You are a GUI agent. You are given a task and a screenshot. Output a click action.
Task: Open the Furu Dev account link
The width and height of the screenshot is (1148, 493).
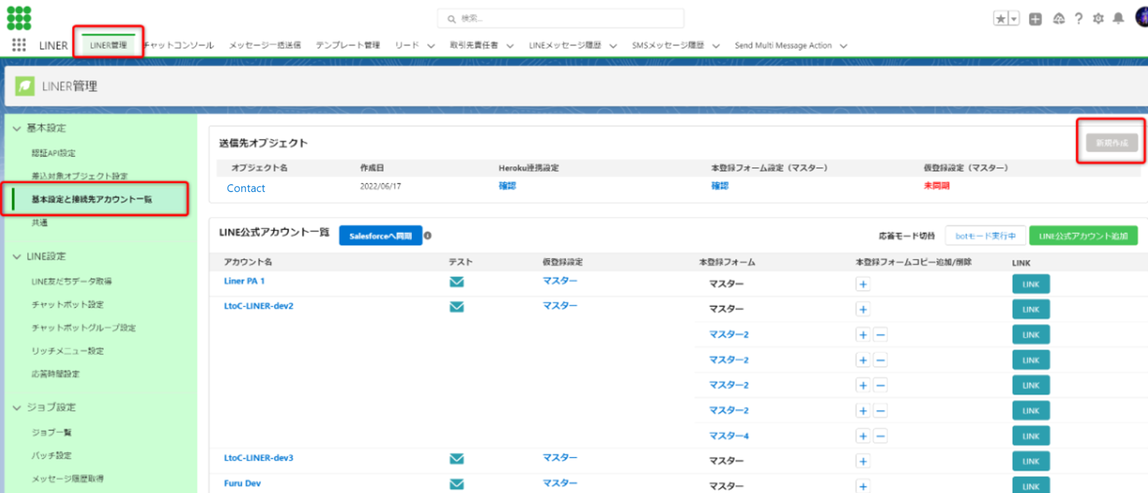[242, 483]
